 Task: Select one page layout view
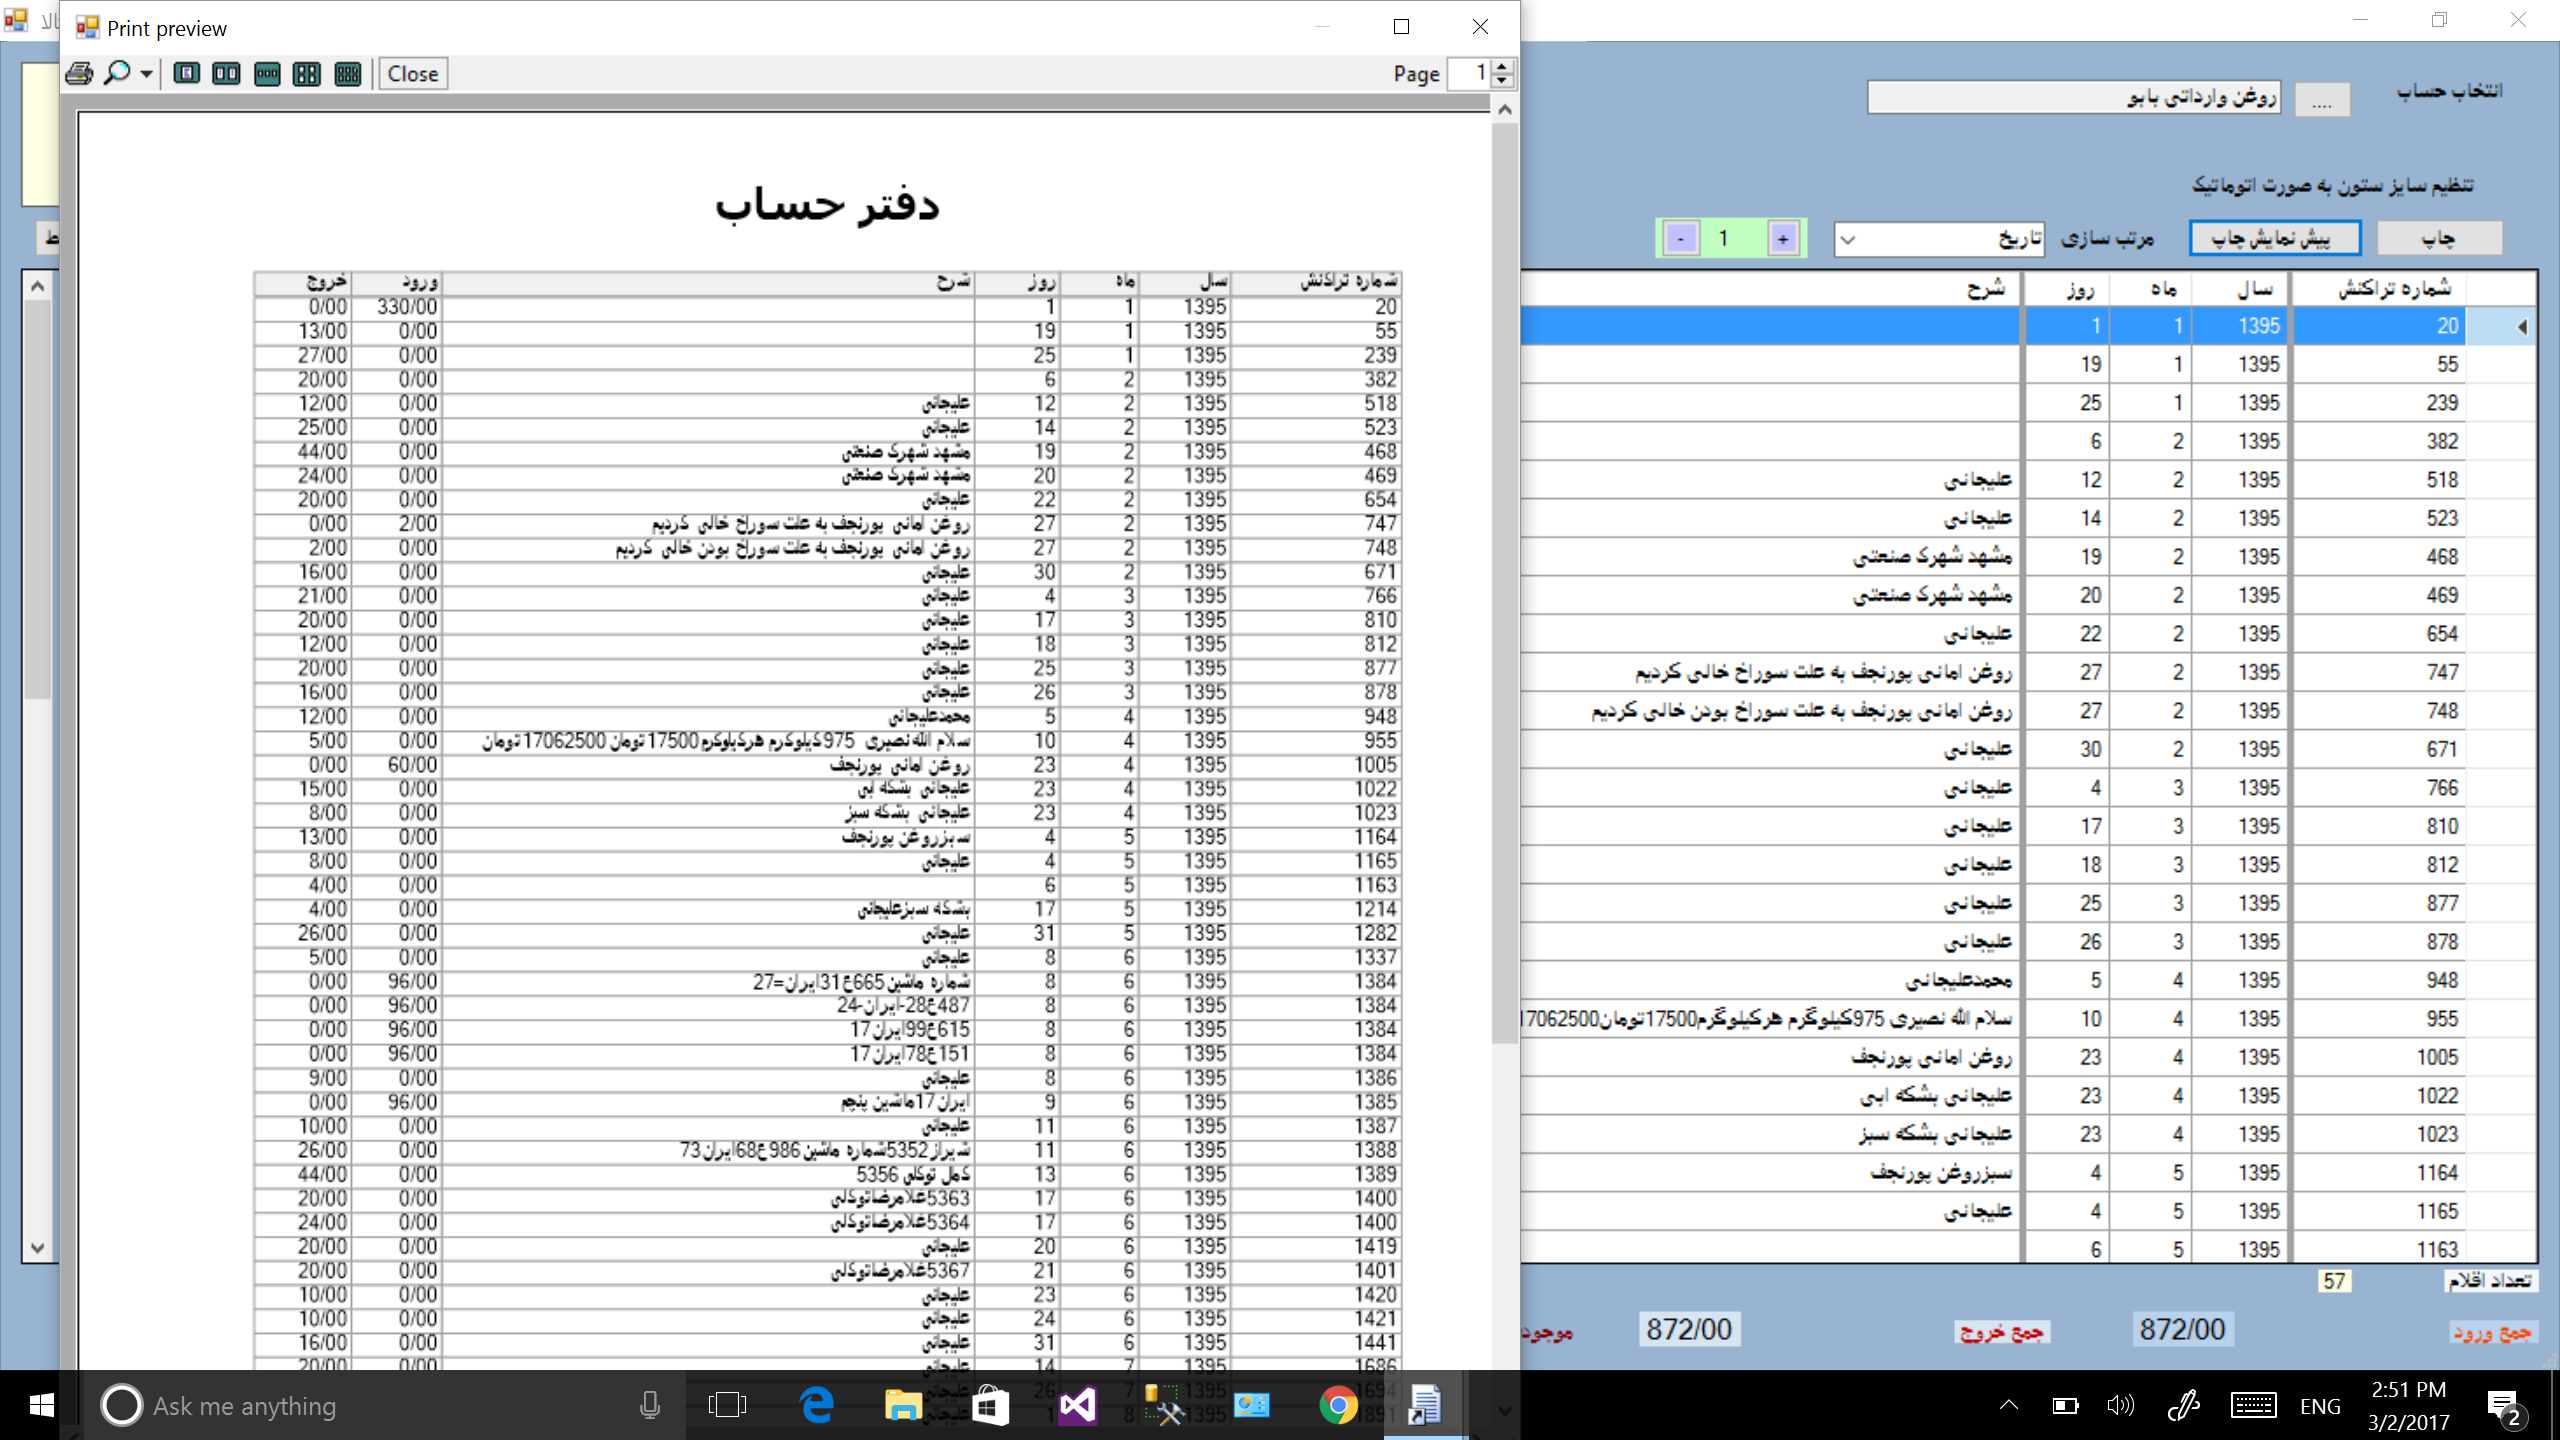tap(187, 73)
